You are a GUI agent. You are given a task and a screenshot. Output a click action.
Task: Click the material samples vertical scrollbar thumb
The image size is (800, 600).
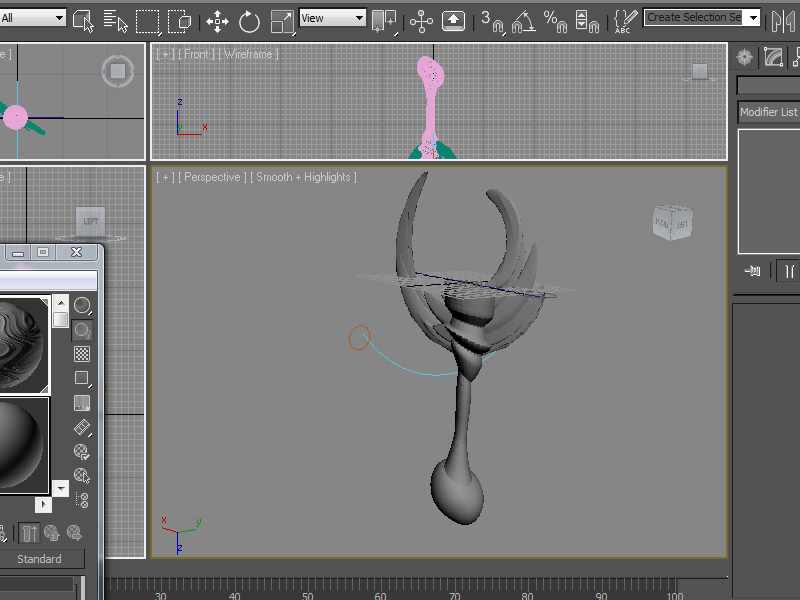click(60, 320)
